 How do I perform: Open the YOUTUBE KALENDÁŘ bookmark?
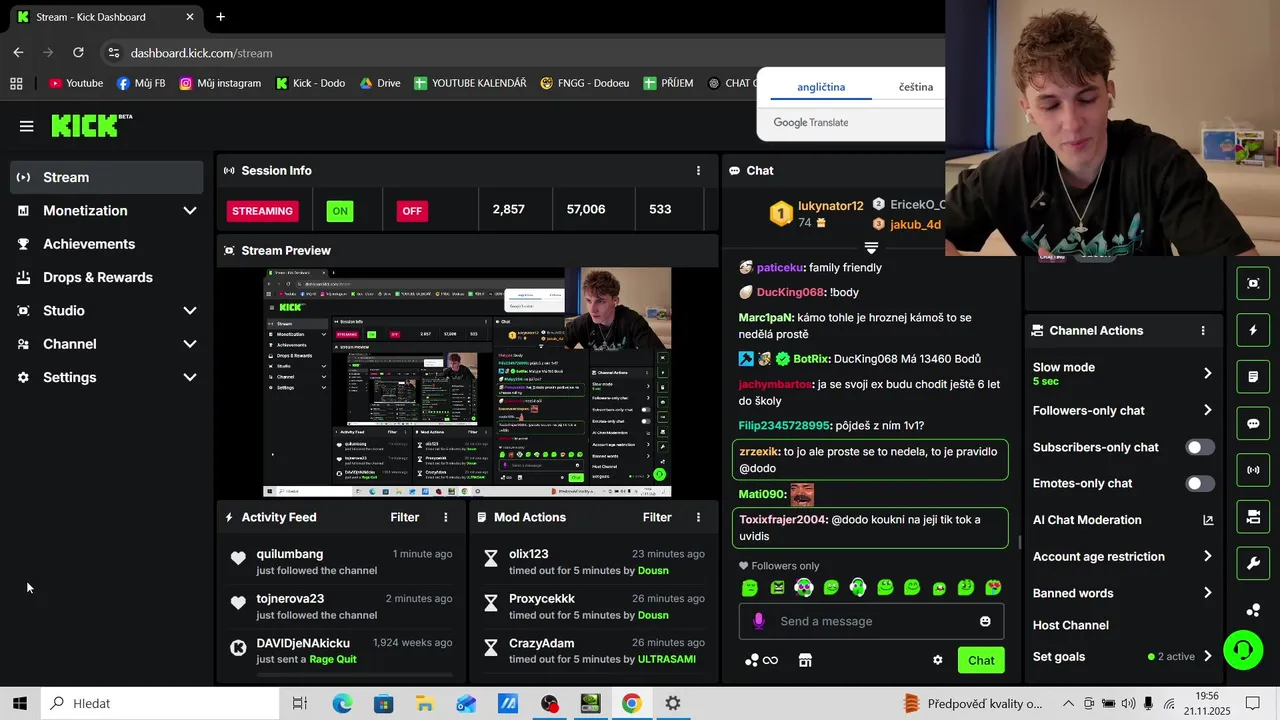(470, 83)
